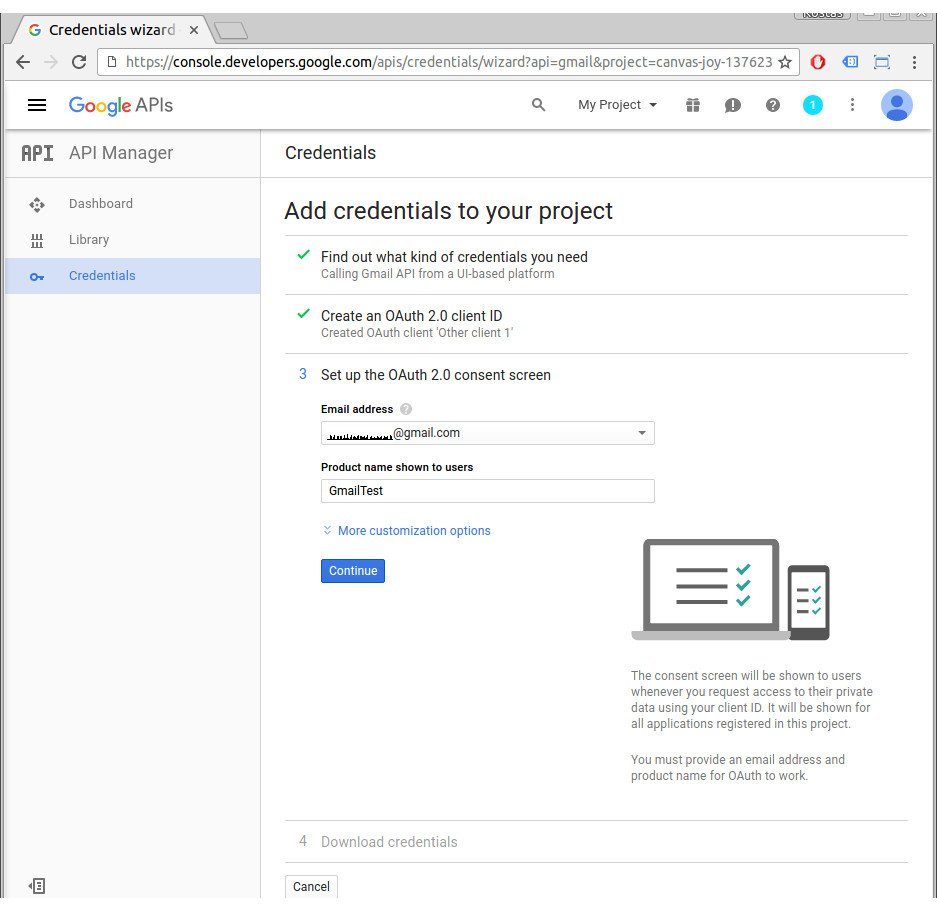
Task: Click the consent screen devices illustration
Action: (x=730, y=590)
